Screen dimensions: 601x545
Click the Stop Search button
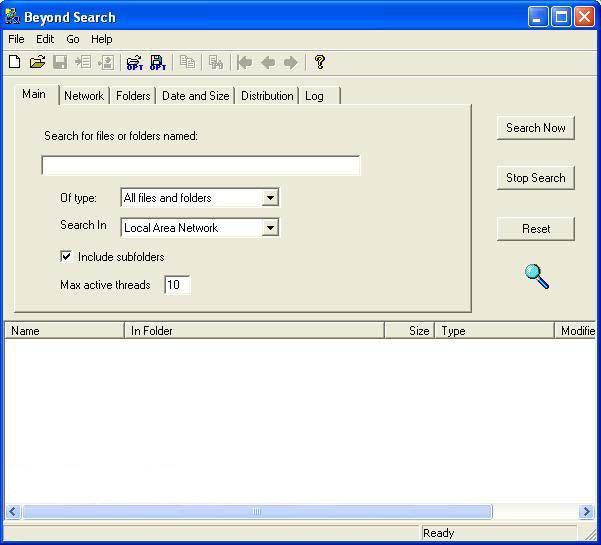click(535, 178)
